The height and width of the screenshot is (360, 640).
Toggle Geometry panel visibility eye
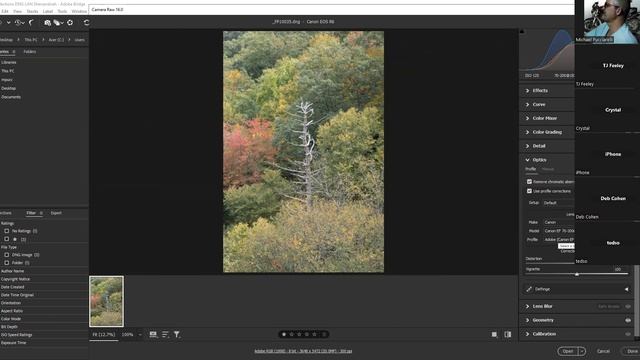click(628, 320)
